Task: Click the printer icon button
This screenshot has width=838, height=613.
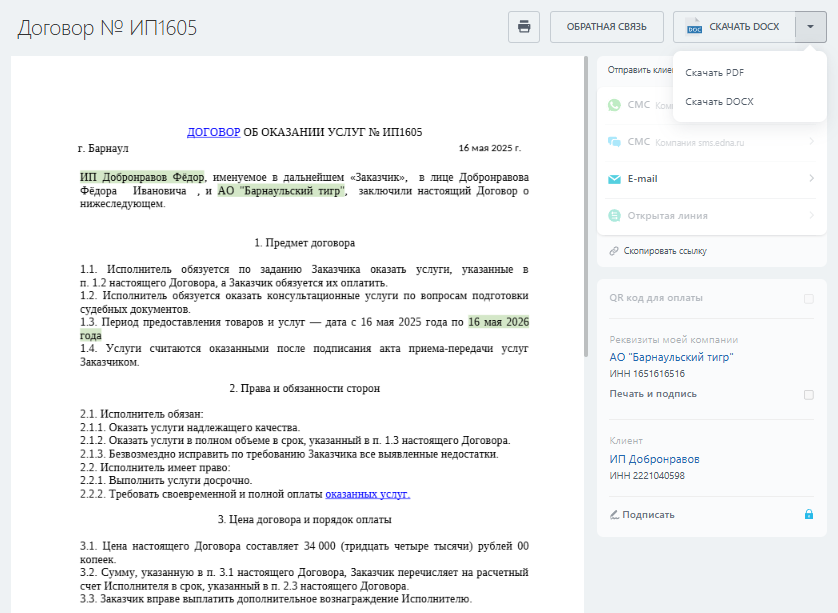Action: pos(523,27)
